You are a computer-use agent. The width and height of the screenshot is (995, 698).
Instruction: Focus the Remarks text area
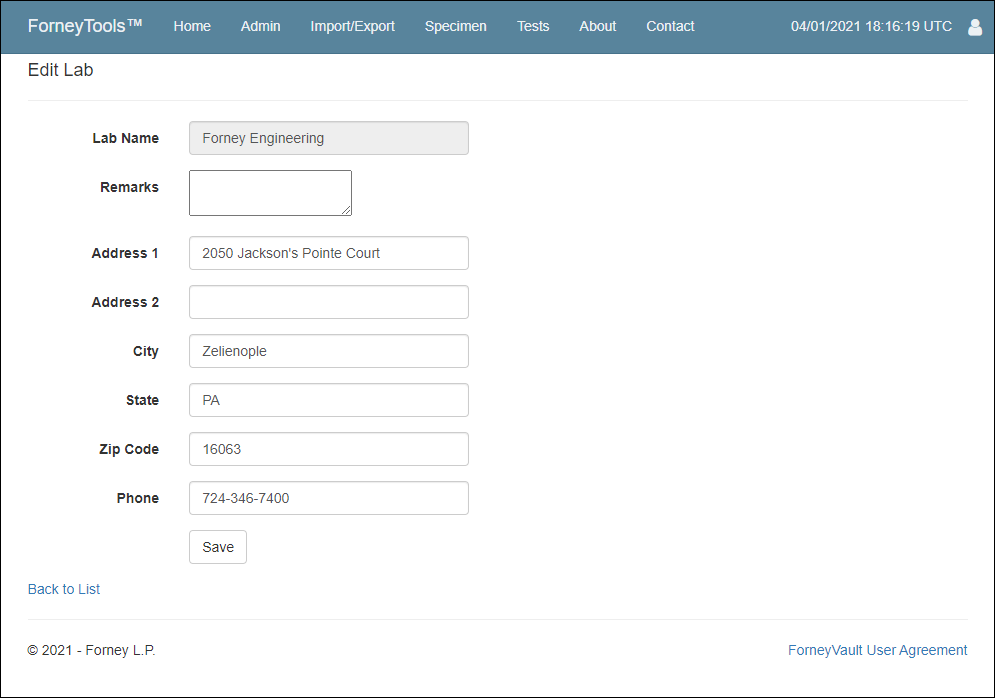(x=270, y=193)
